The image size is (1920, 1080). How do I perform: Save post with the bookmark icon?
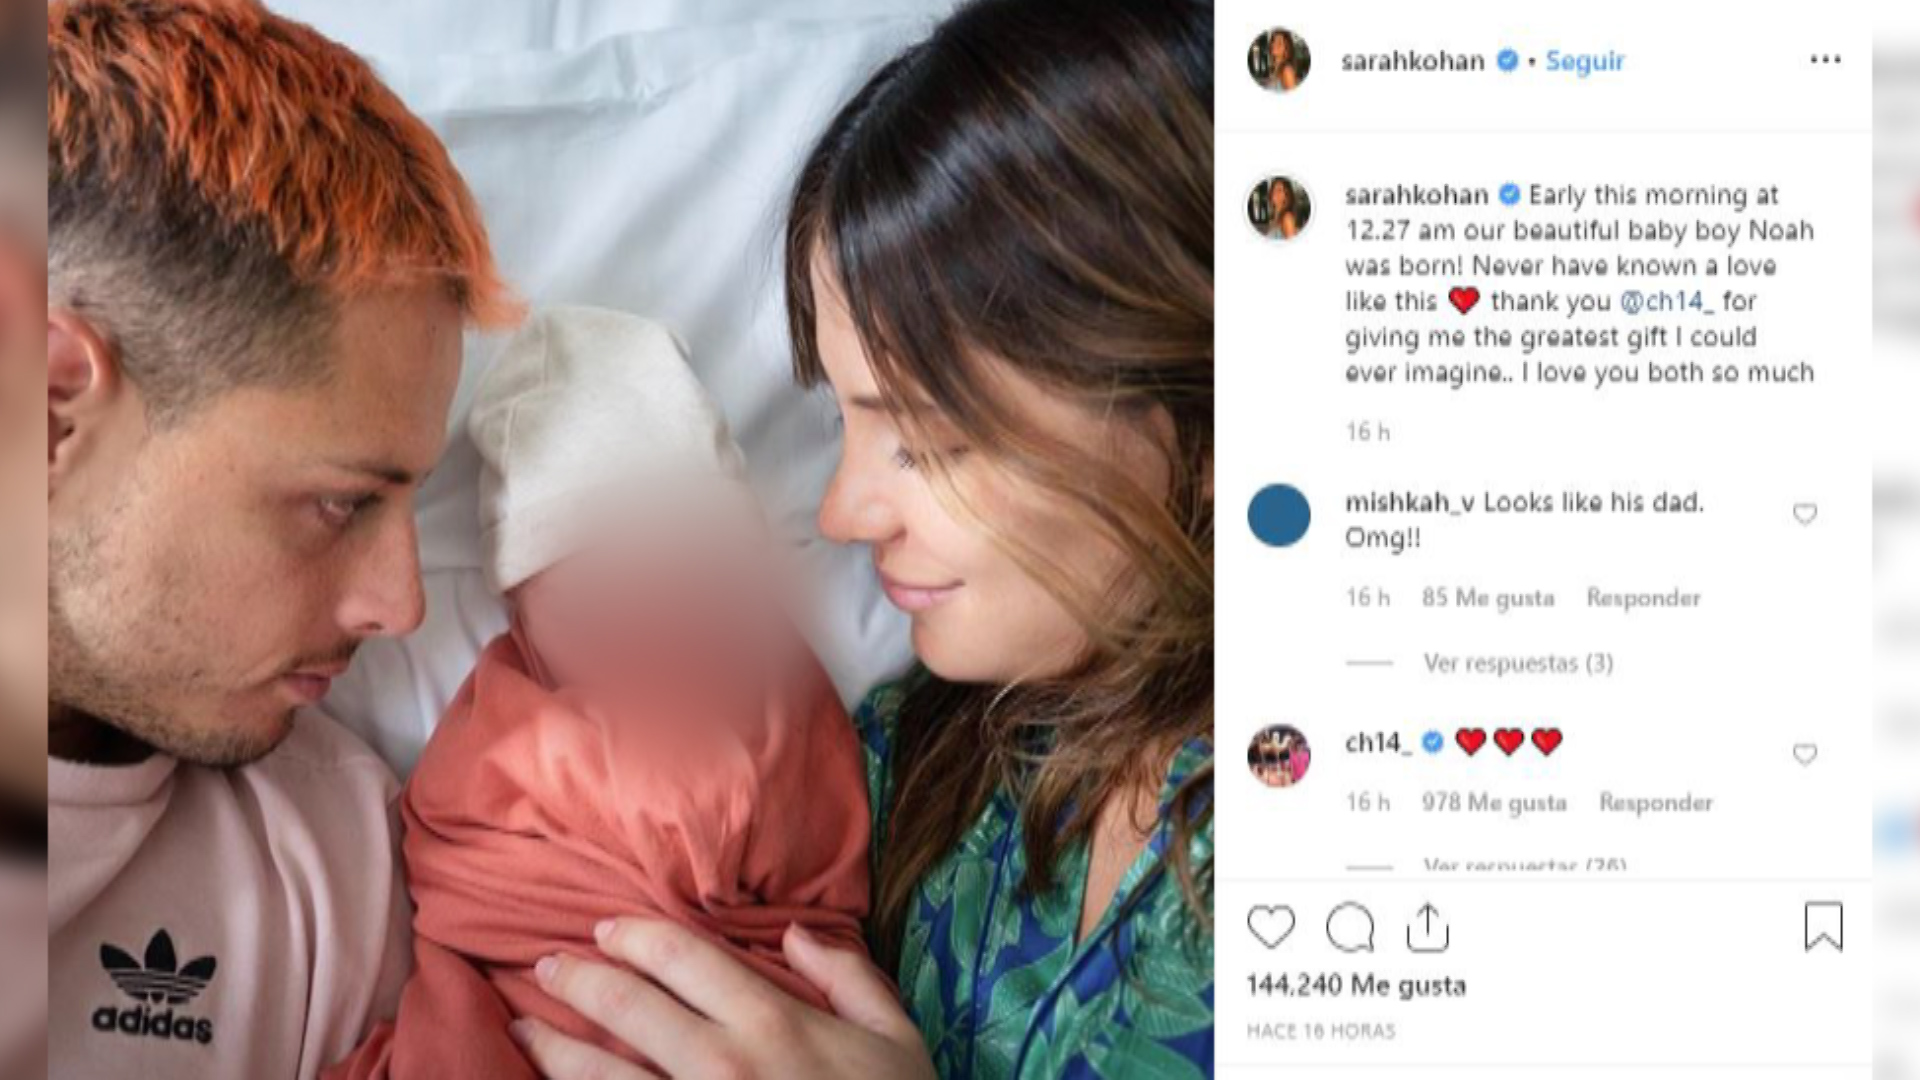point(1823,926)
